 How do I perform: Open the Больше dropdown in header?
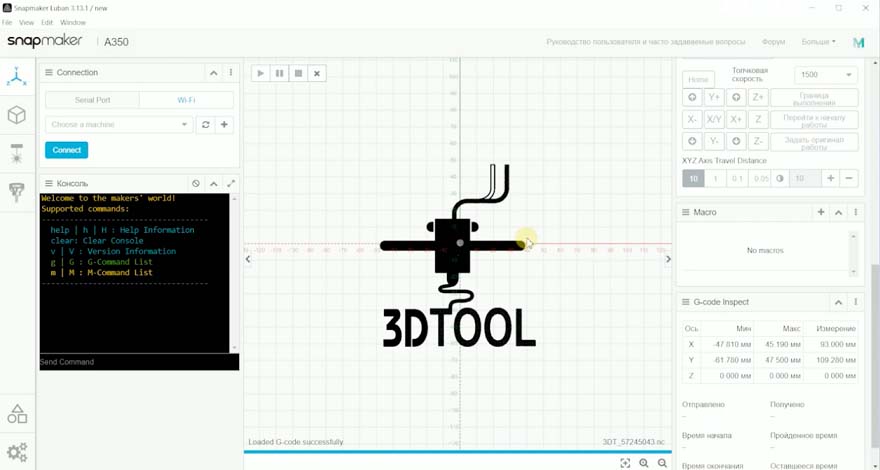(818, 42)
